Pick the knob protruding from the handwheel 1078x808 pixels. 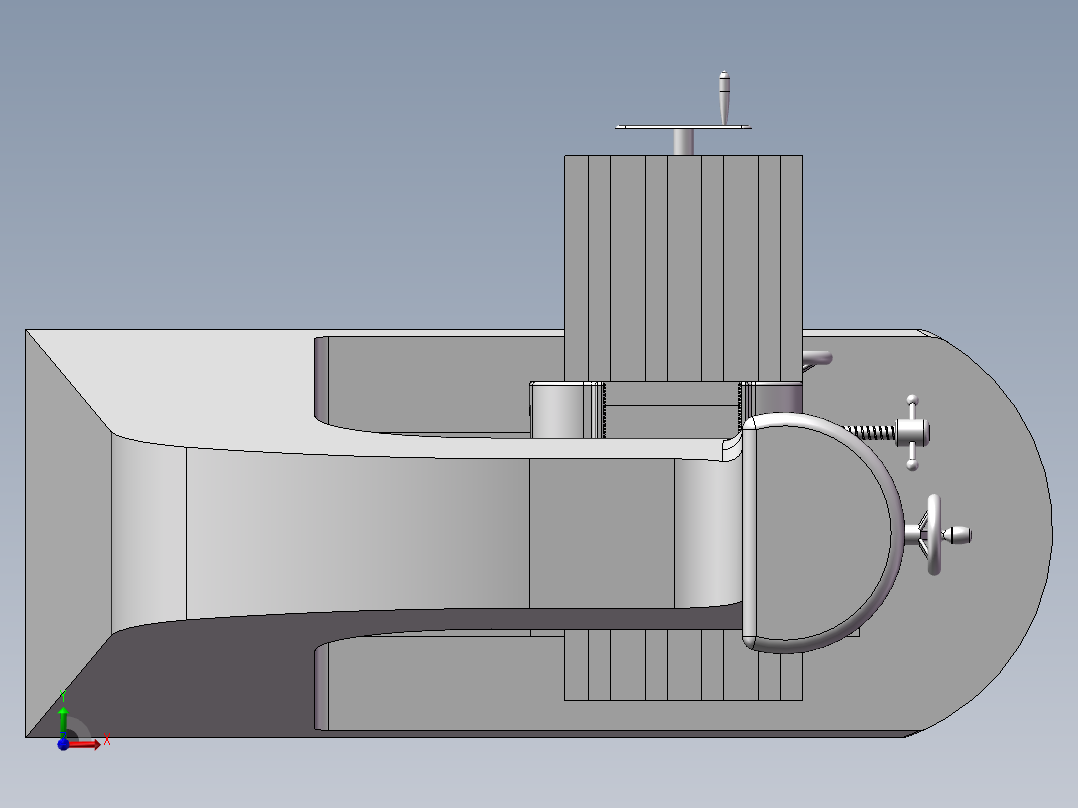pos(957,534)
